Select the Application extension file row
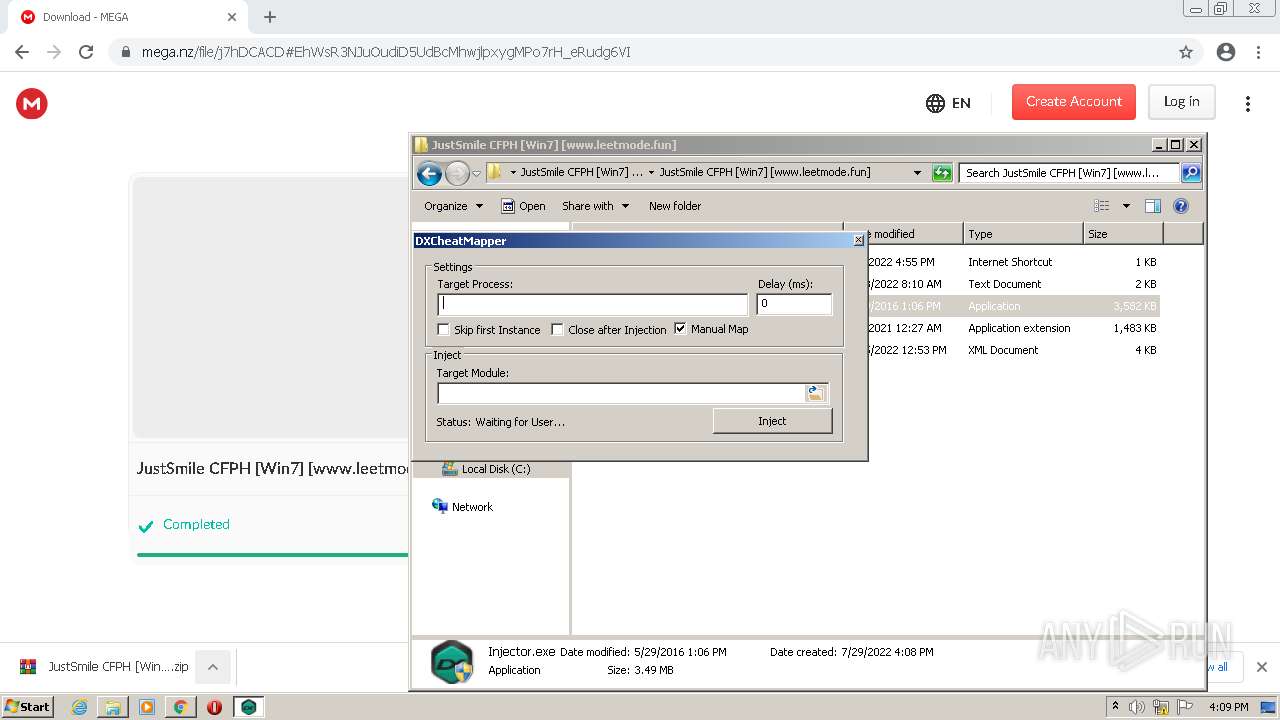1280x720 pixels. pyautogui.click(x=1015, y=328)
